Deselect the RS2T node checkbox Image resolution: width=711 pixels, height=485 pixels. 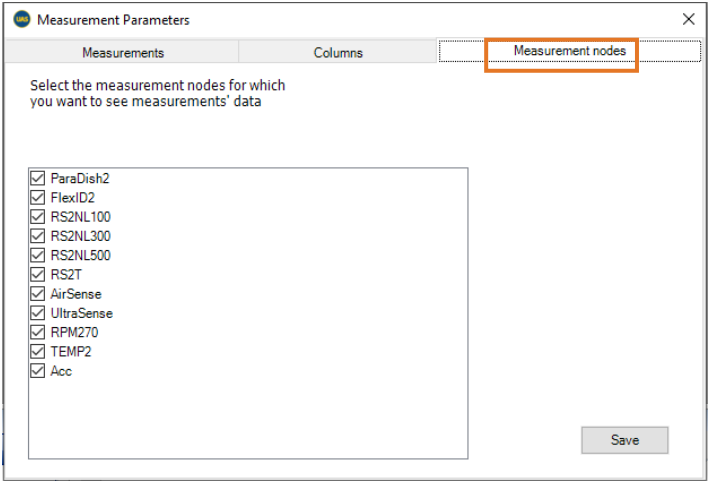[38, 275]
